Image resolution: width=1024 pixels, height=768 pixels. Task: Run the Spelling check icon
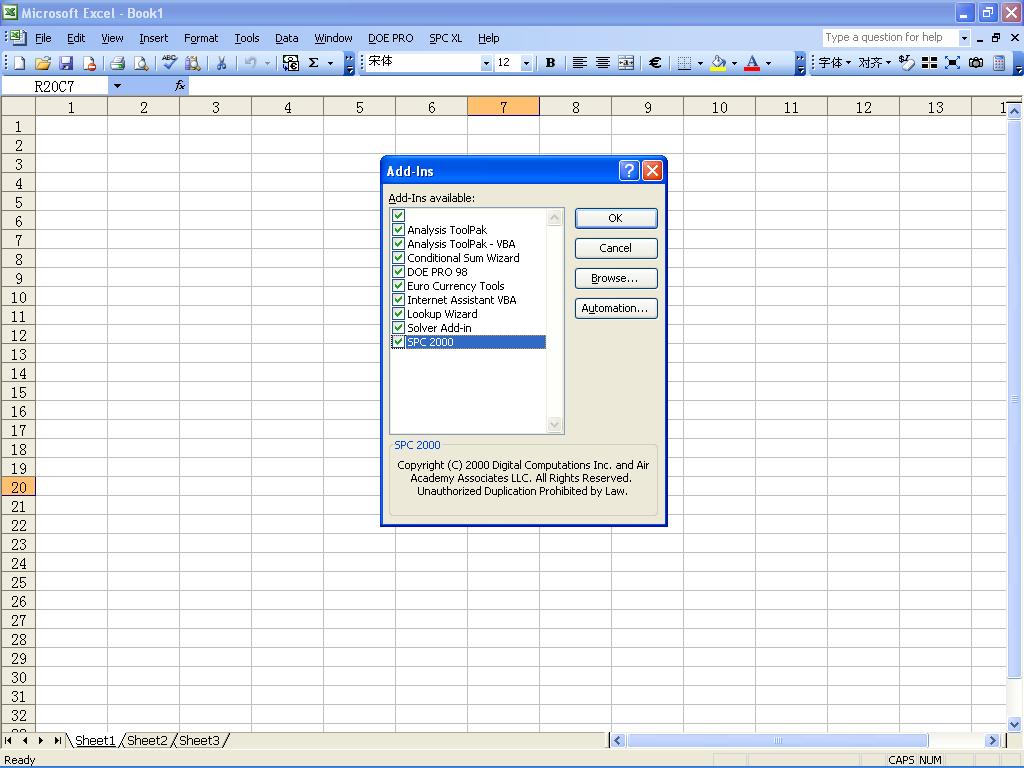(170, 63)
